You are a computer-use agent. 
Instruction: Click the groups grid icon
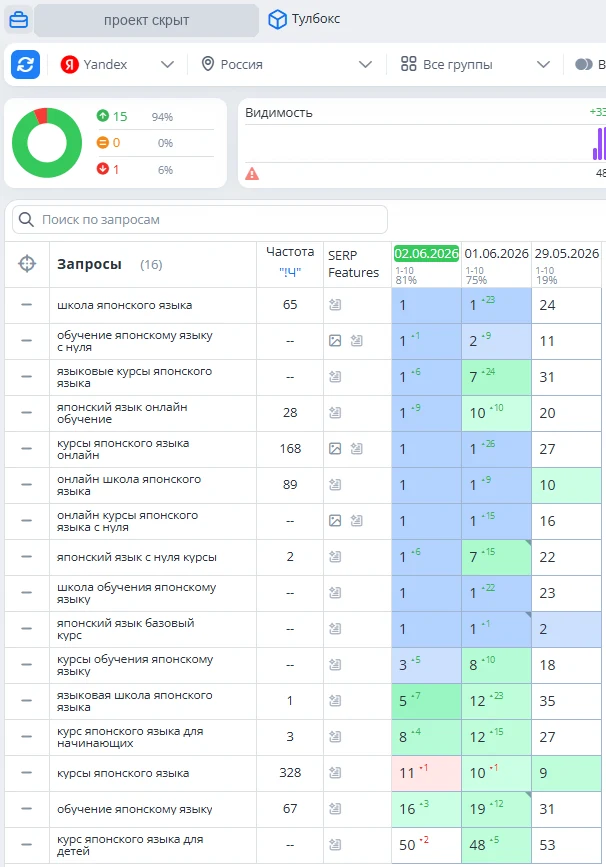click(409, 64)
